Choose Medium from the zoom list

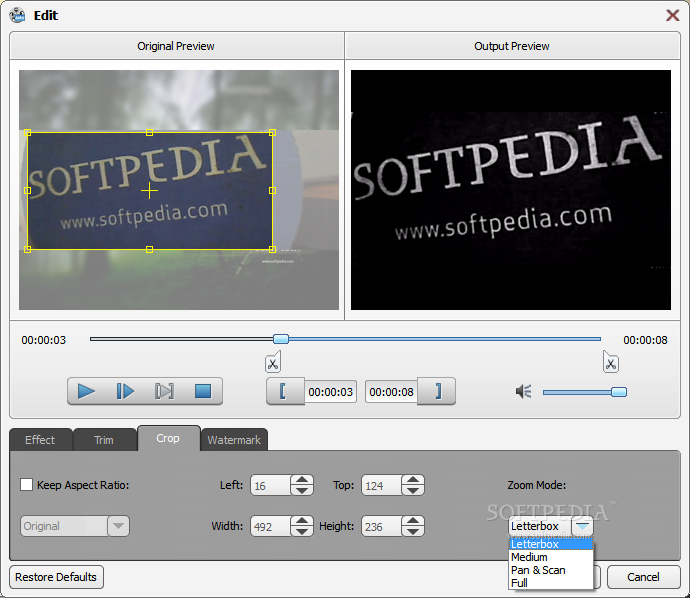click(551, 557)
